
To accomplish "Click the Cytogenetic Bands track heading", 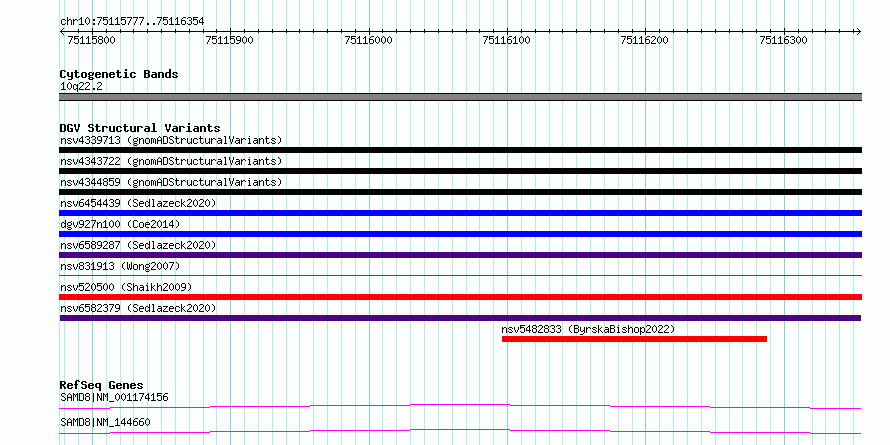I will click(119, 74).
